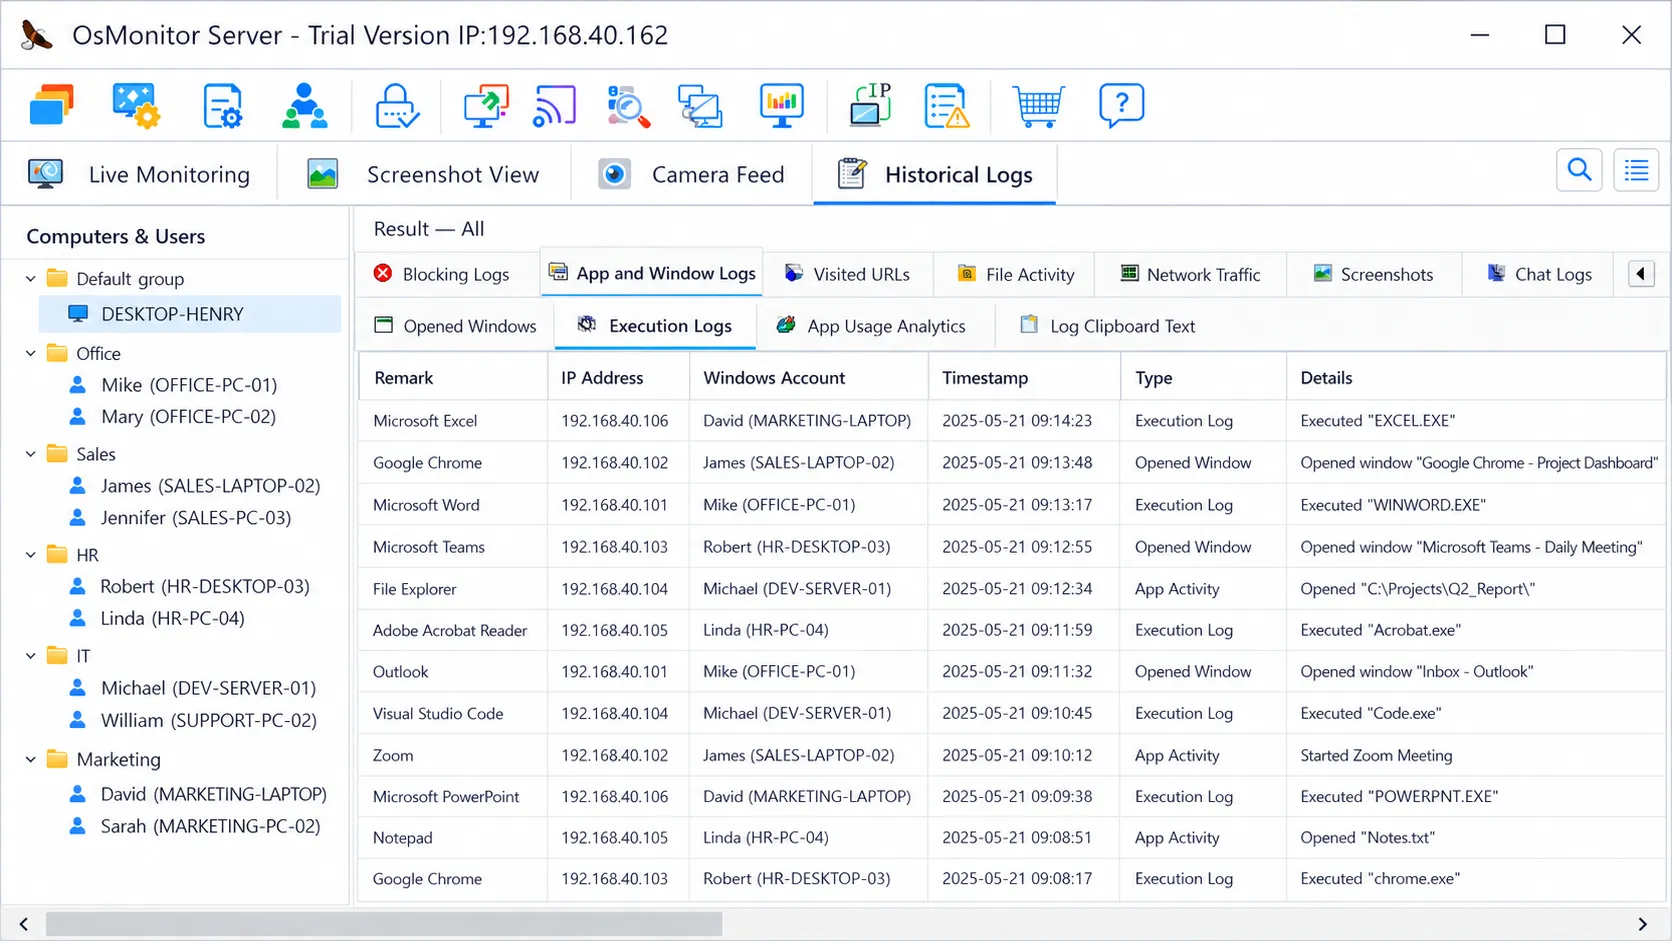The height and width of the screenshot is (941, 1672).
Task: Open the Blocking Logs tab
Action: pos(441,274)
